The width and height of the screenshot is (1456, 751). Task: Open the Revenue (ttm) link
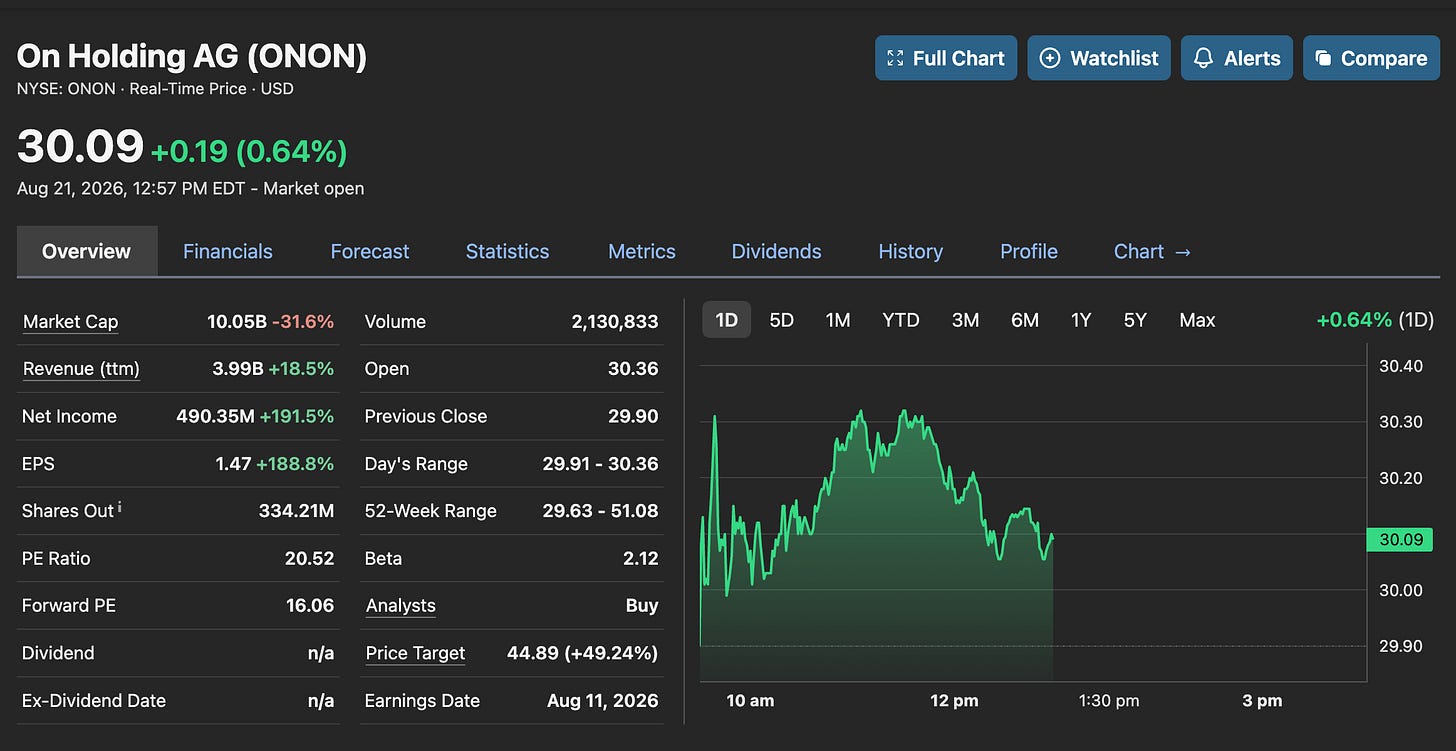pyautogui.click(x=81, y=369)
